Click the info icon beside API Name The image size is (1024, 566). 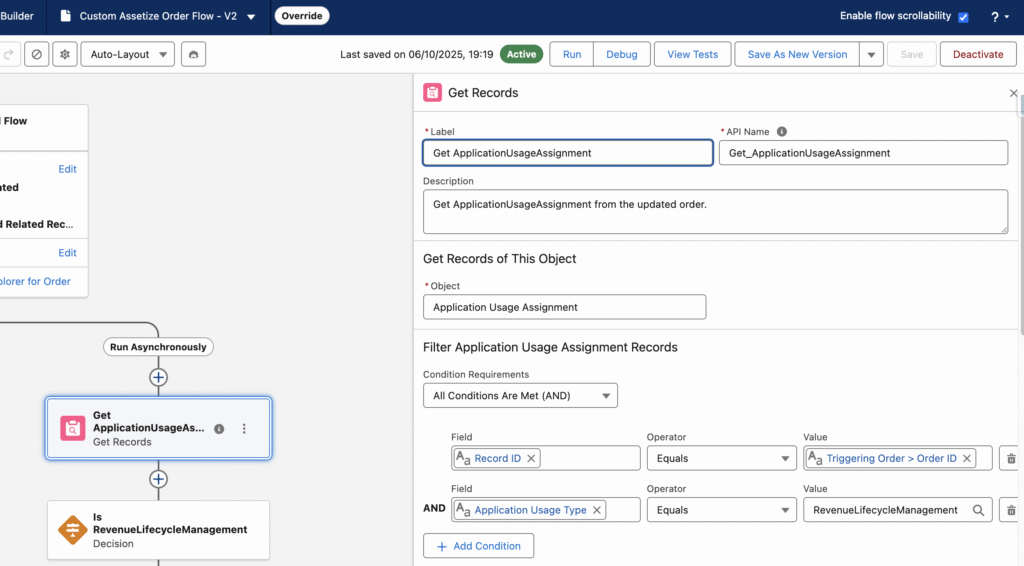tap(782, 132)
